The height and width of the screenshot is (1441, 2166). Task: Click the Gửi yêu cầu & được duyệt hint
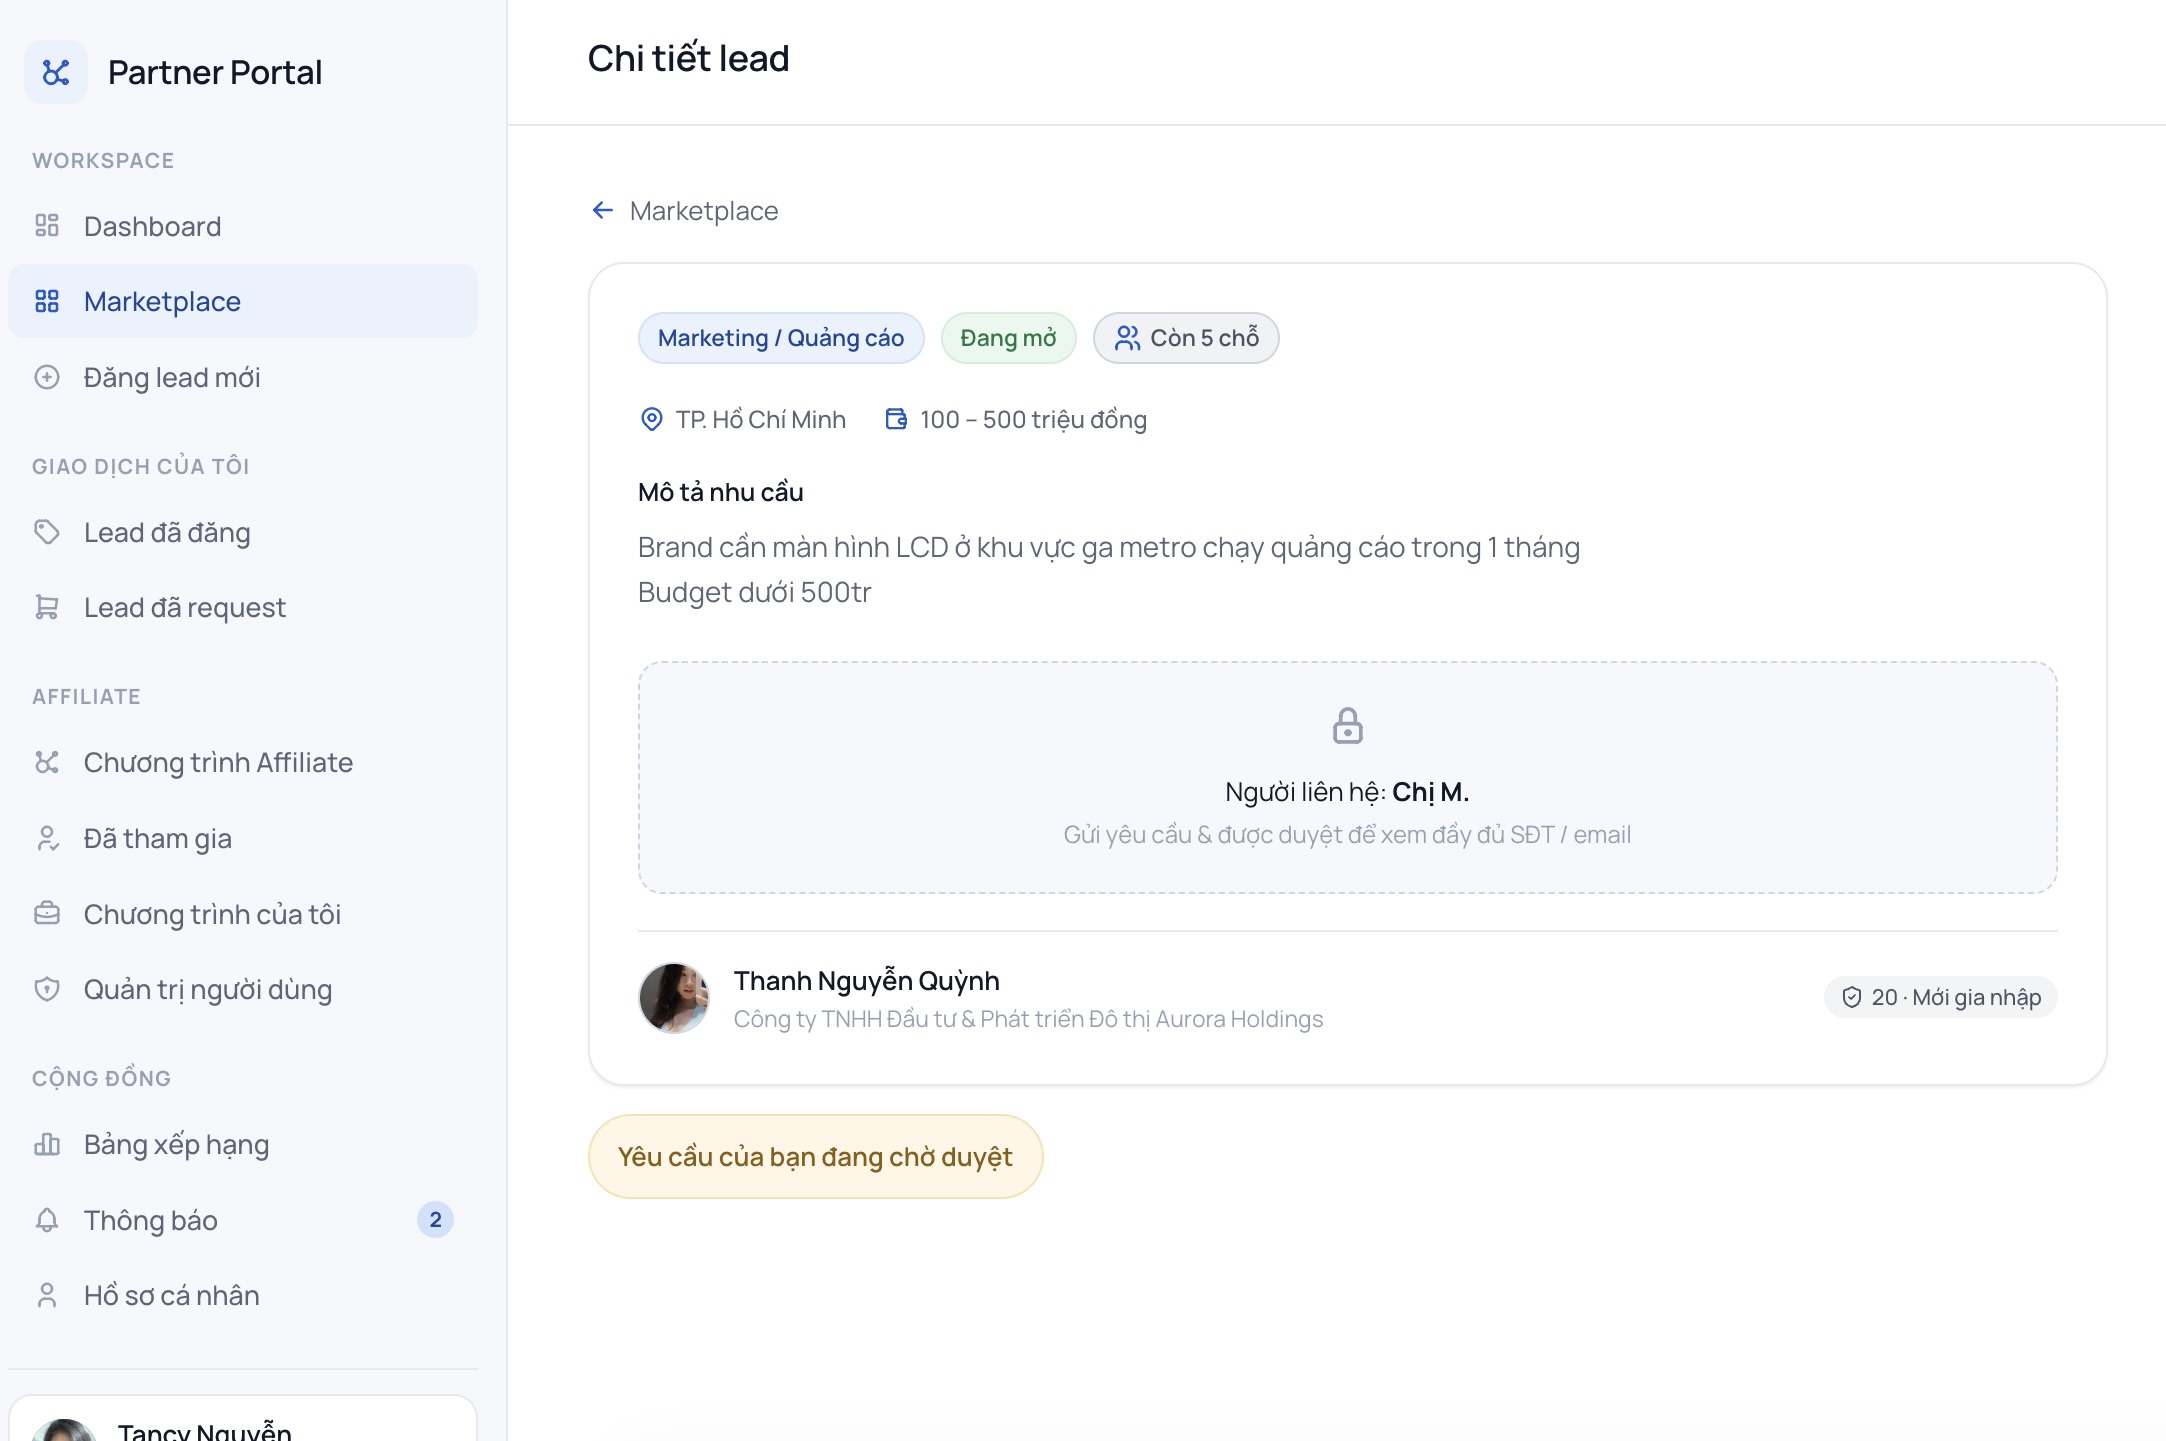click(x=1347, y=835)
